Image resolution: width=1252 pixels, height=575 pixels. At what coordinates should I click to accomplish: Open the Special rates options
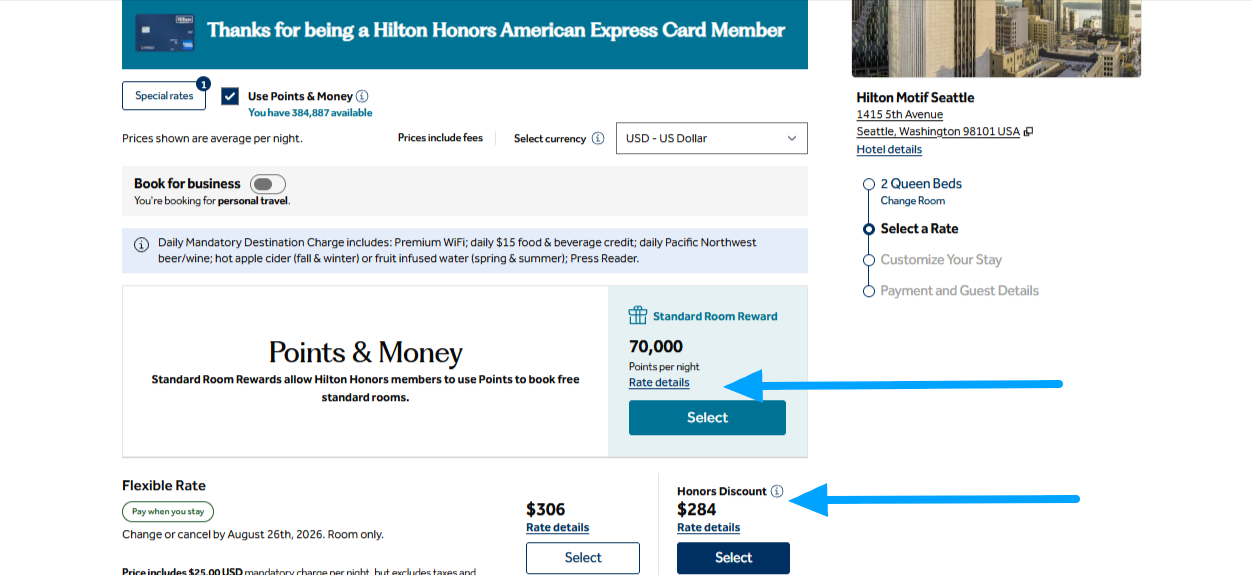[x=164, y=96]
